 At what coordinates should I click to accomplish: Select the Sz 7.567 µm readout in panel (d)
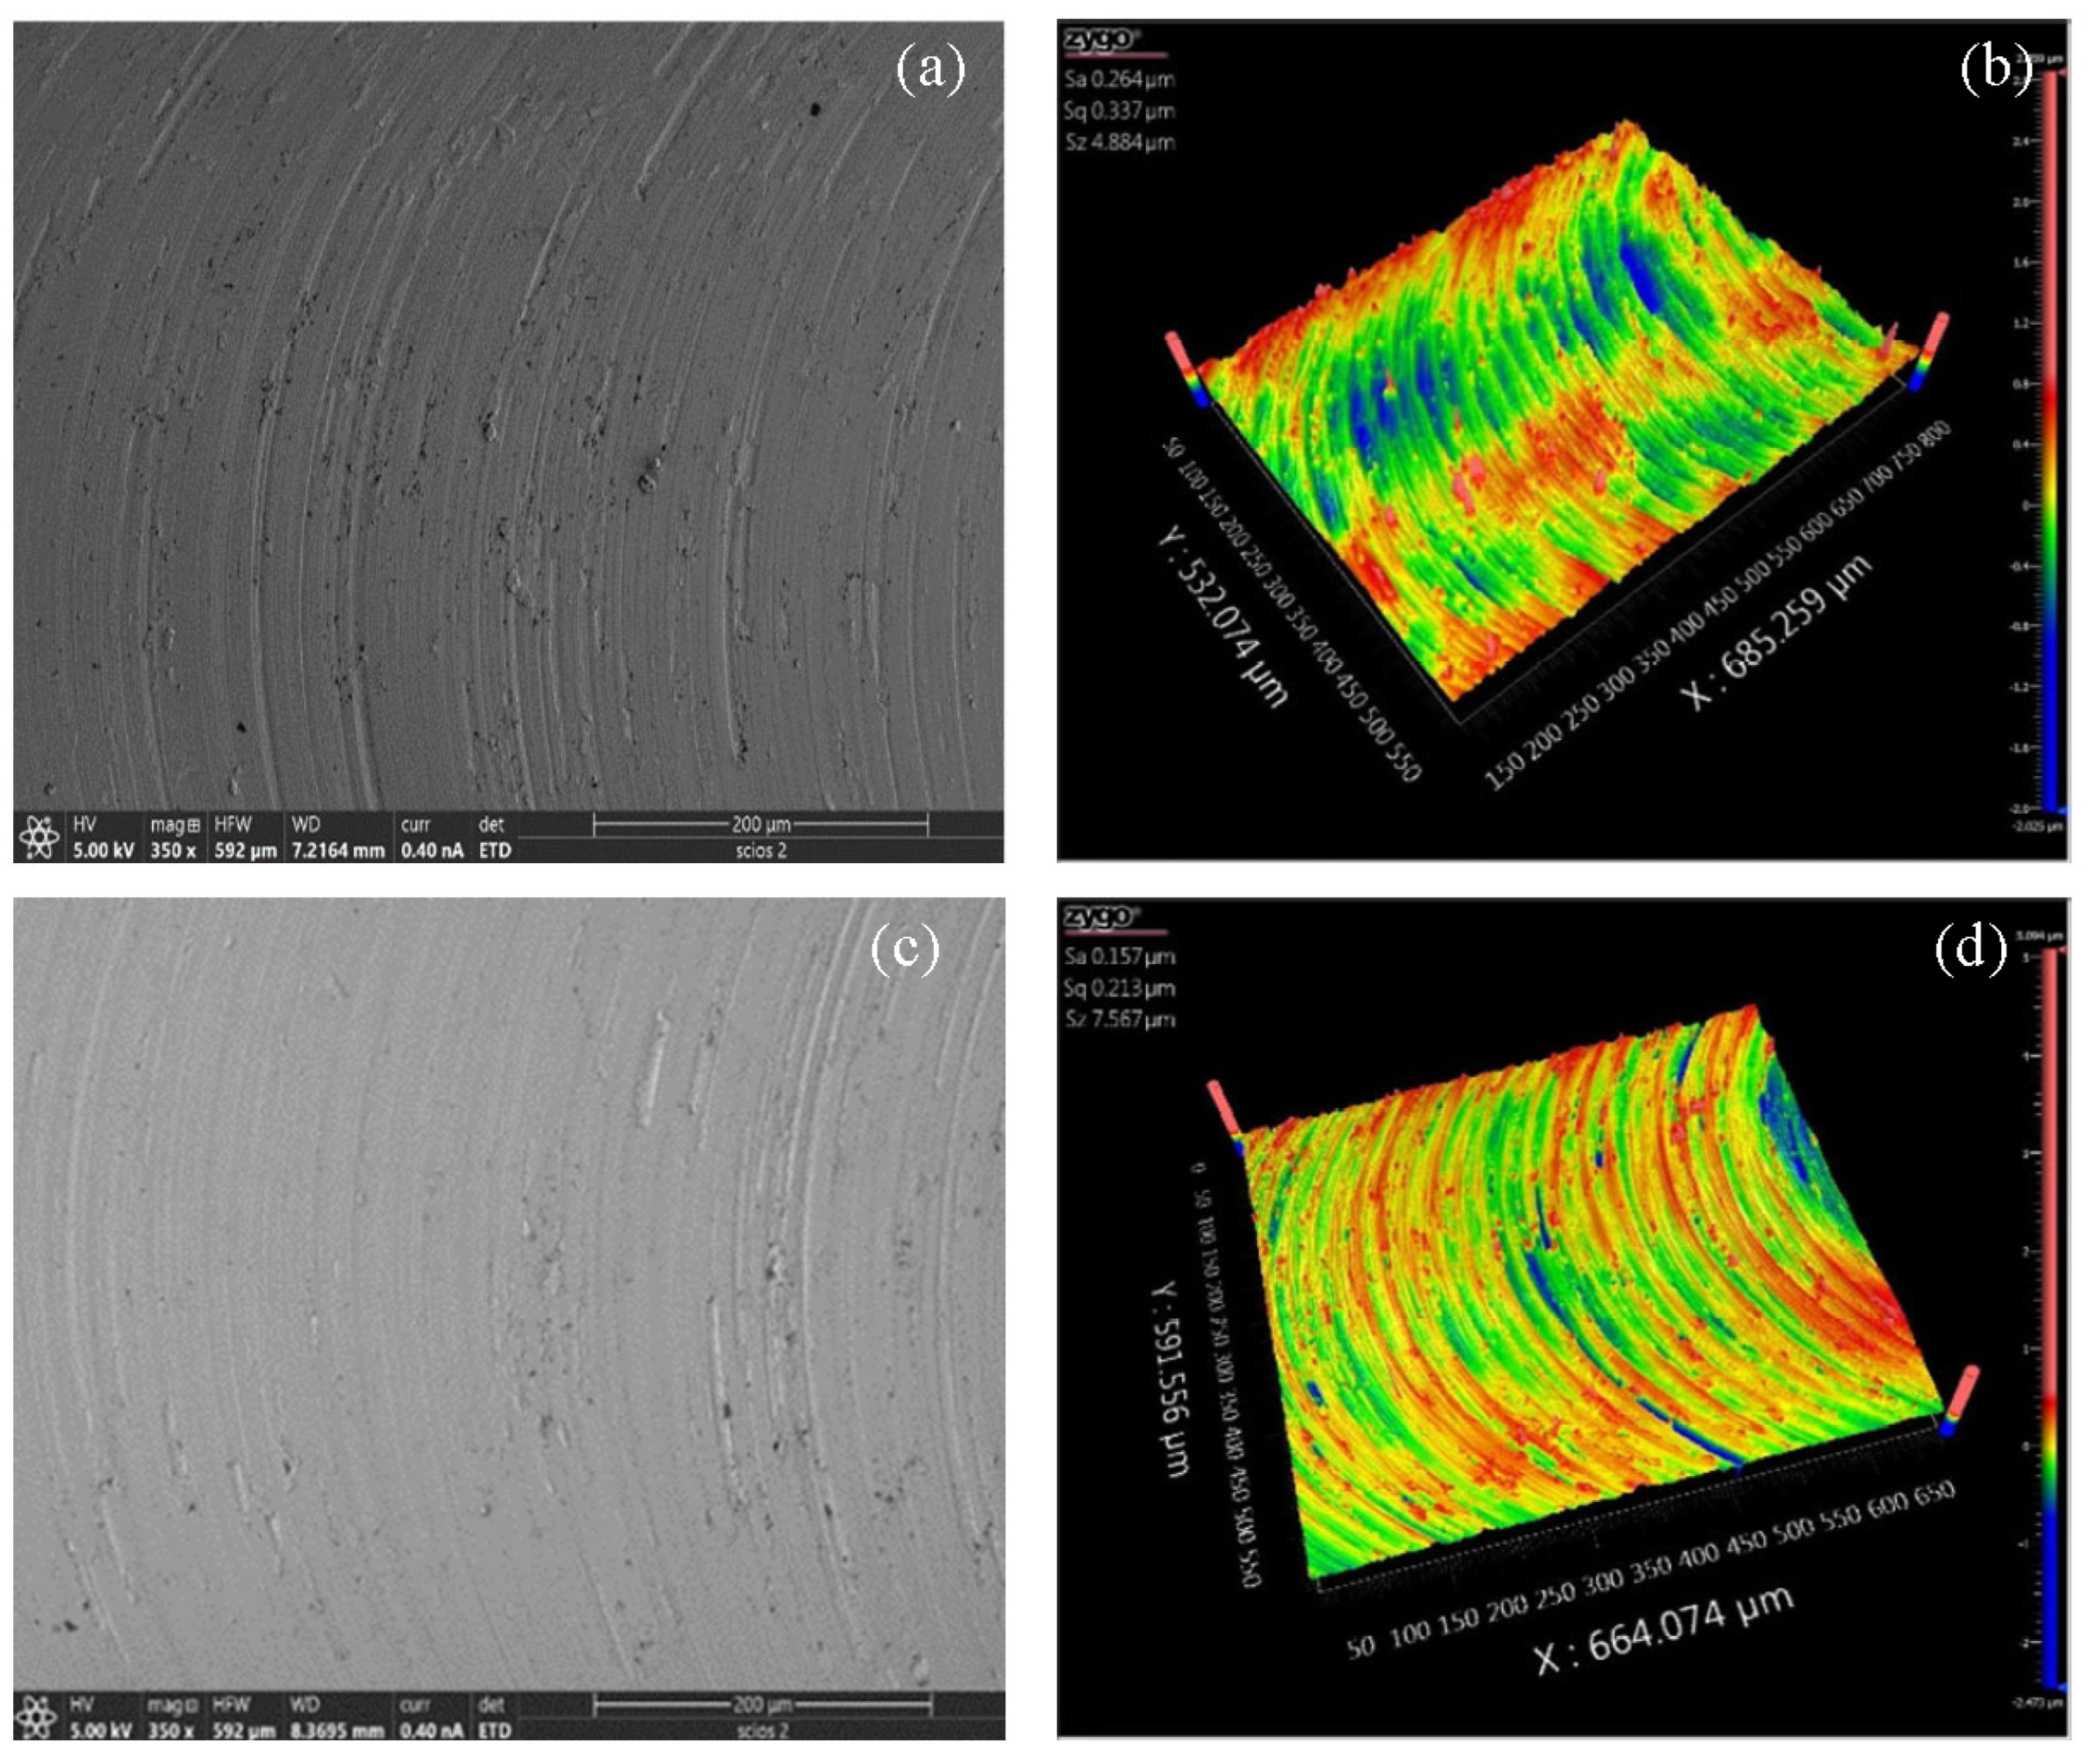[1118, 1019]
